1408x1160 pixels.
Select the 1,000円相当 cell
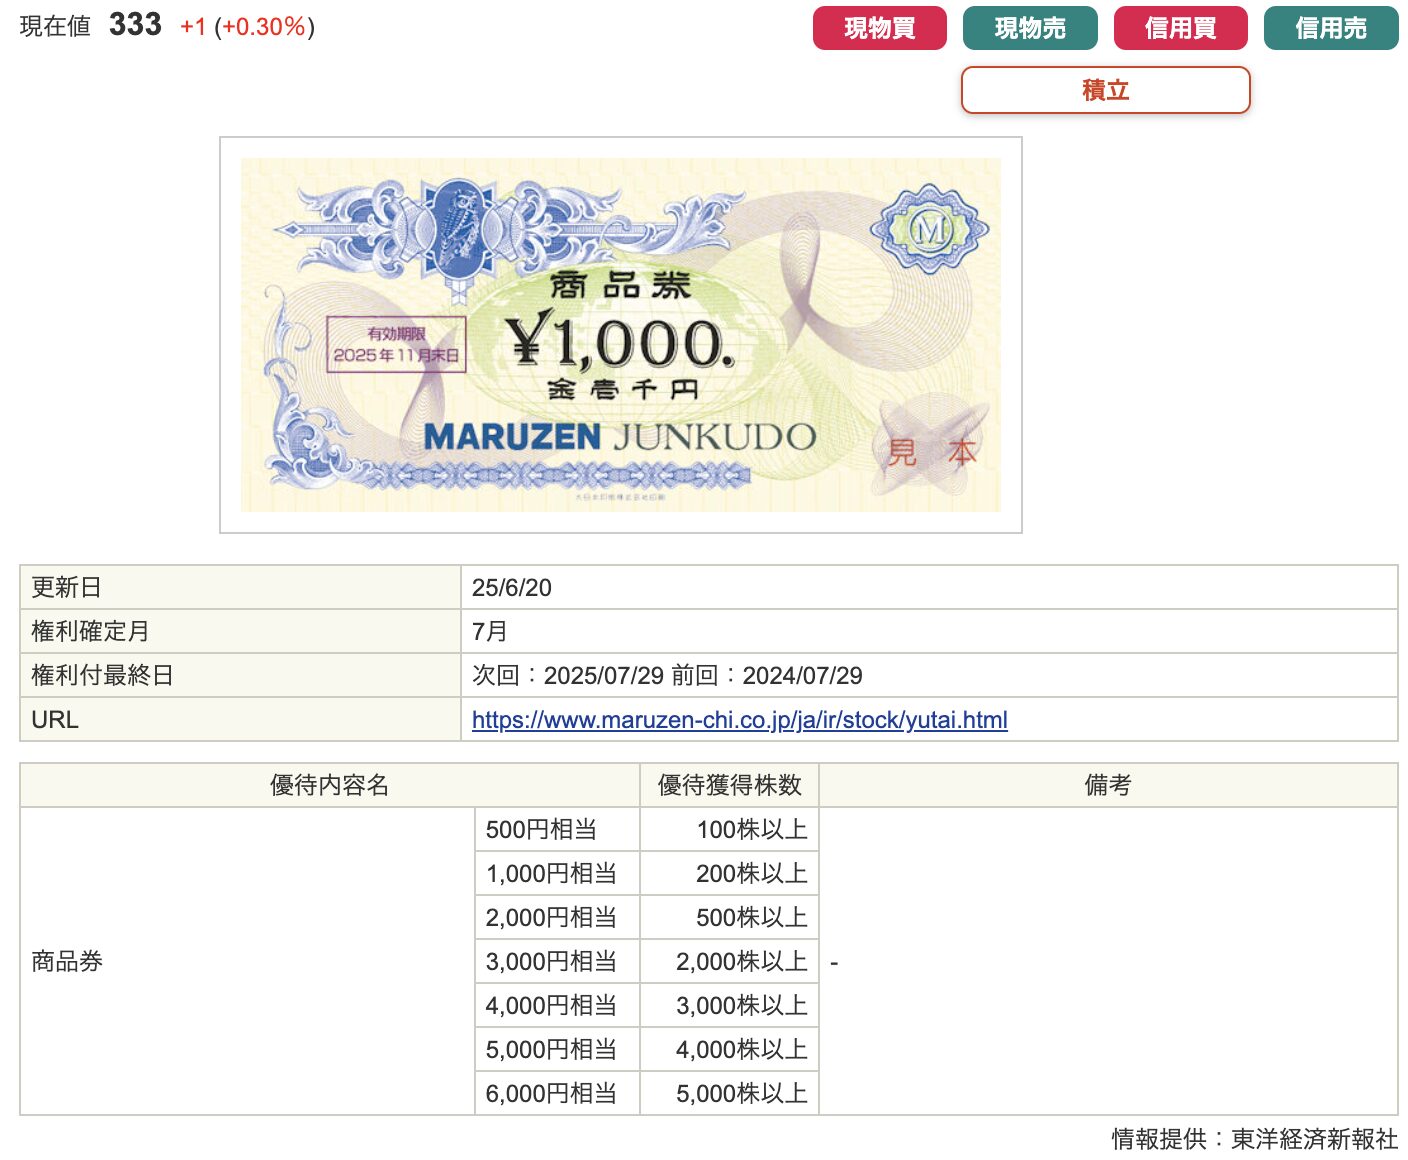tap(557, 874)
